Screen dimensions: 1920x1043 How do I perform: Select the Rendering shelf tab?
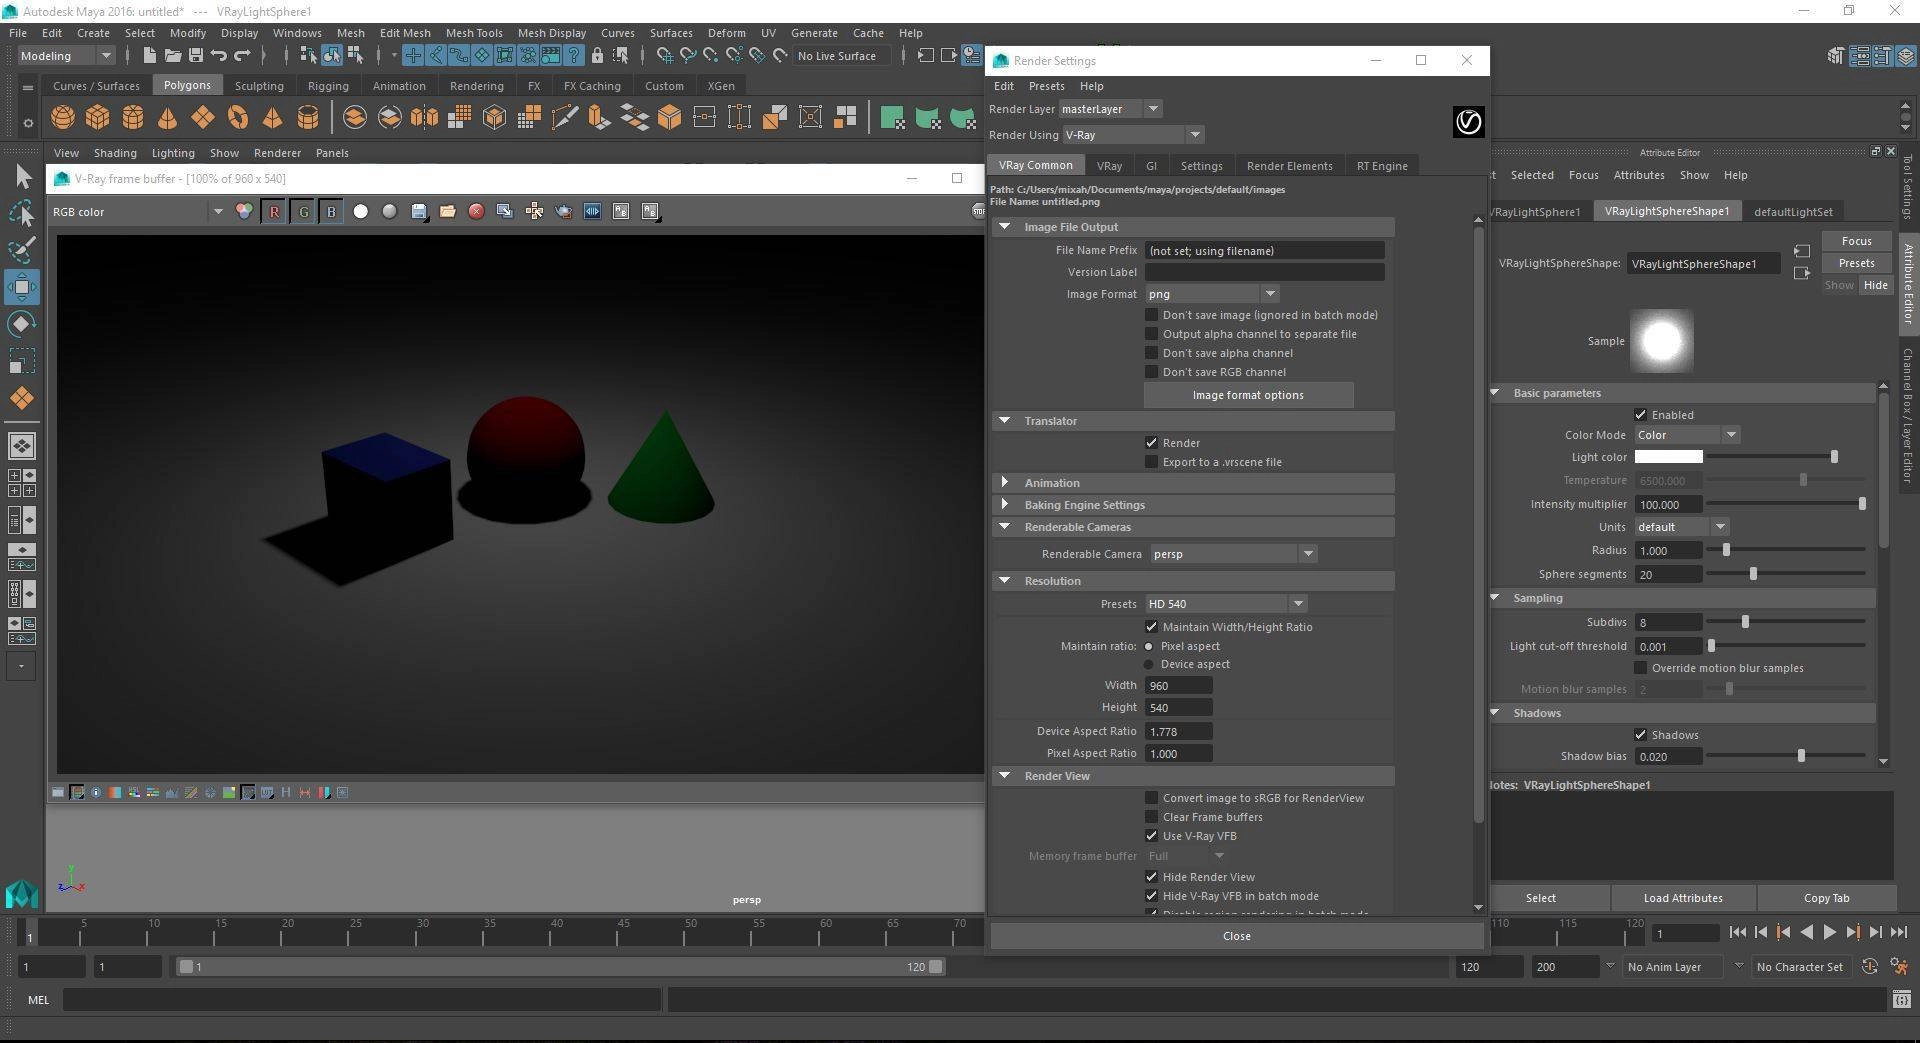pyautogui.click(x=476, y=86)
